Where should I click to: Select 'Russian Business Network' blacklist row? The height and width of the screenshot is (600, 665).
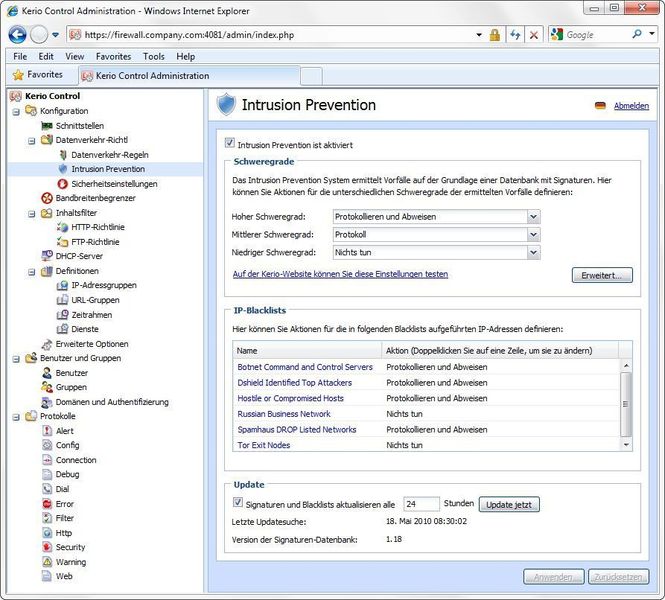coord(426,414)
